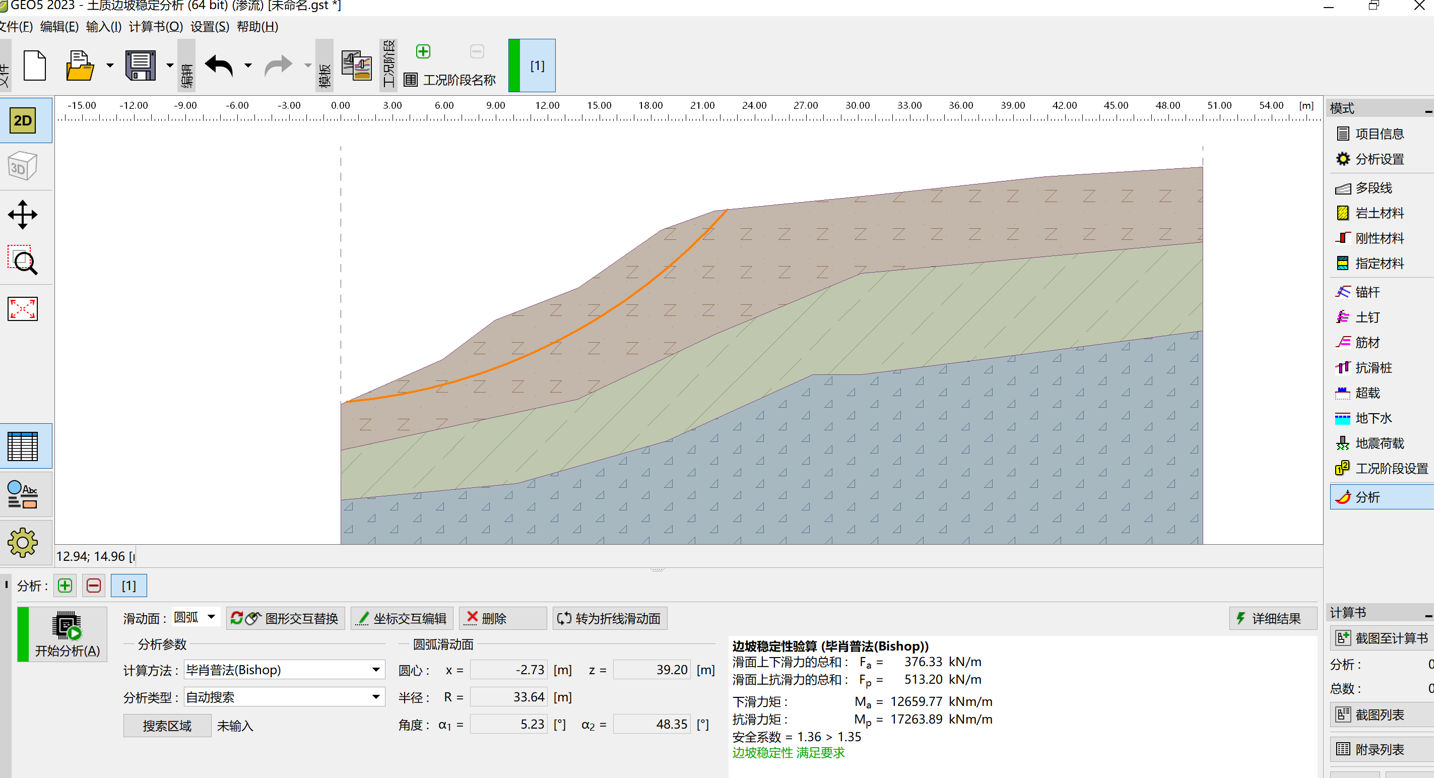Open the 计算书(O) menu
This screenshot has width=1434, height=778.
click(x=156, y=27)
